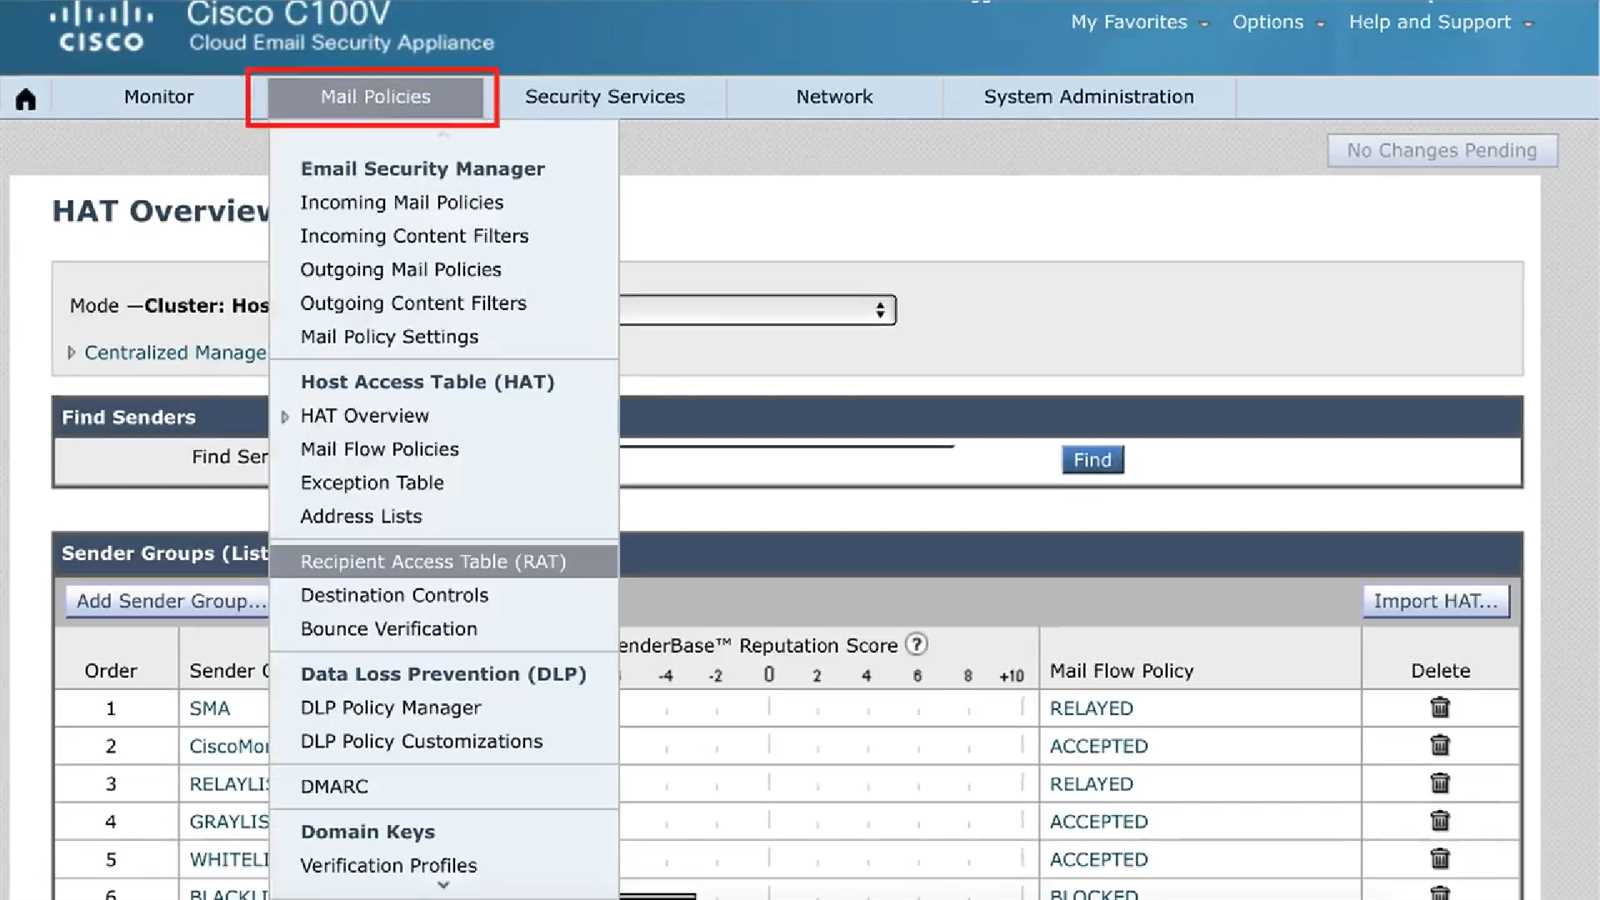Open the Help and Support menu

pos(1430,21)
